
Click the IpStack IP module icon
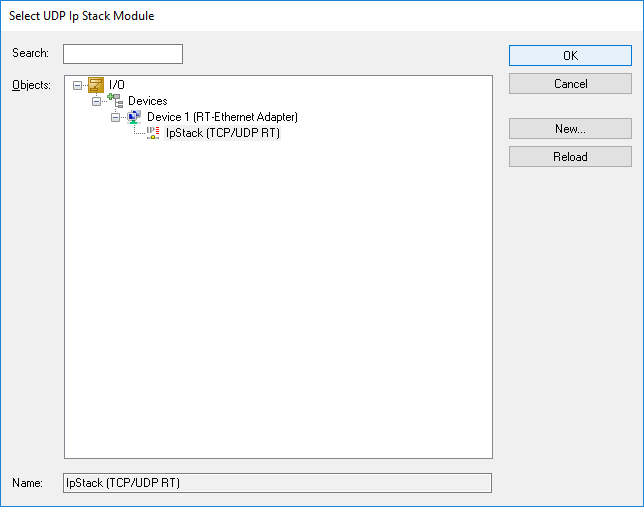(x=153, y=133)
